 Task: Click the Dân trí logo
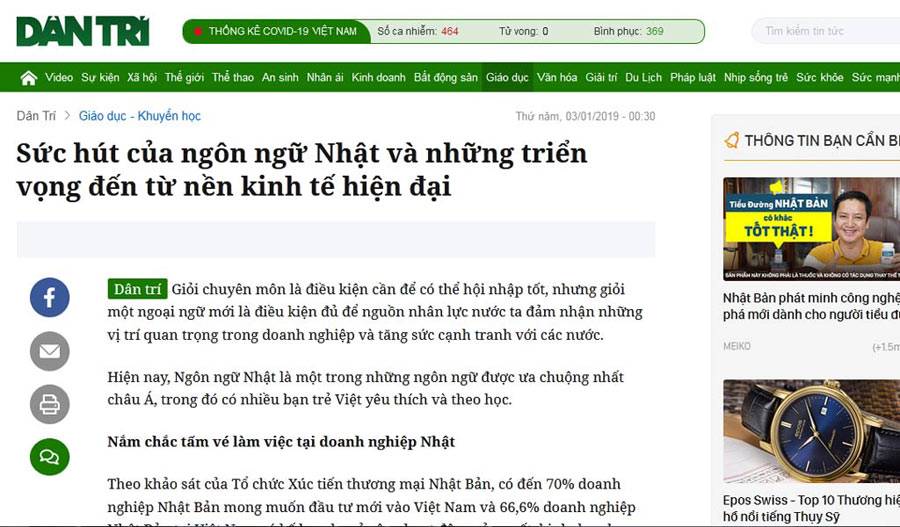82,31
